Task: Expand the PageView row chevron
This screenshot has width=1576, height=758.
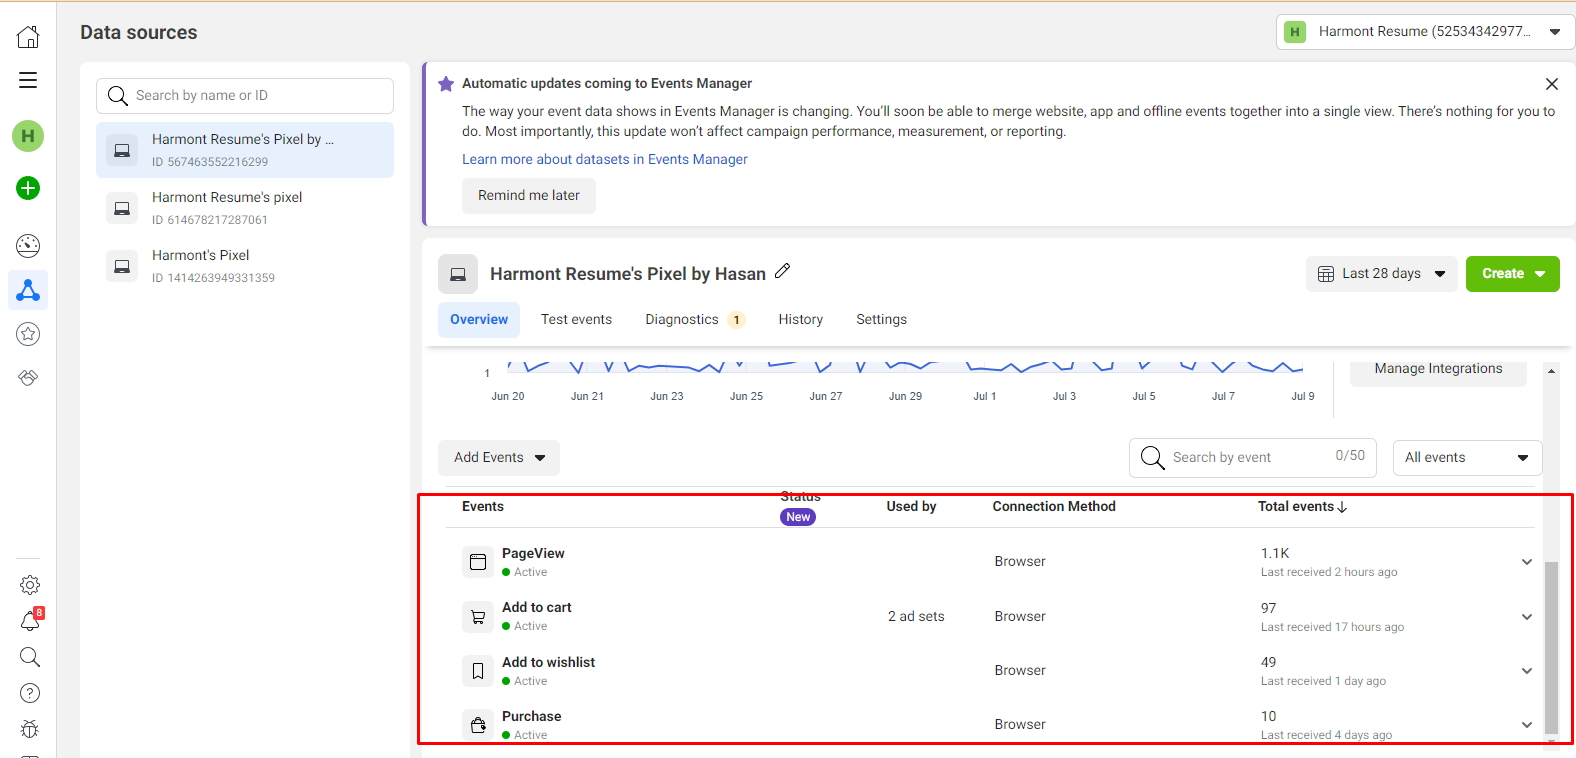Action: coord(1527,562)
